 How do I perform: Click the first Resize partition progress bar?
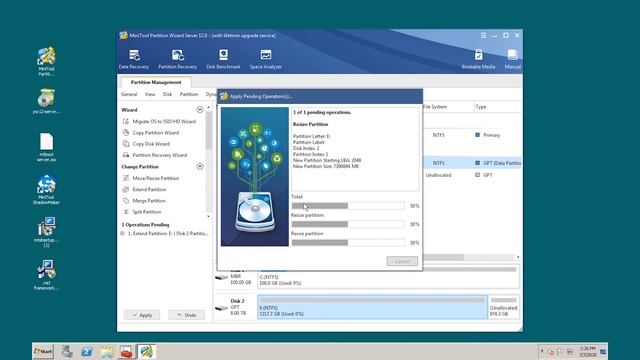(x=348, y=224)
